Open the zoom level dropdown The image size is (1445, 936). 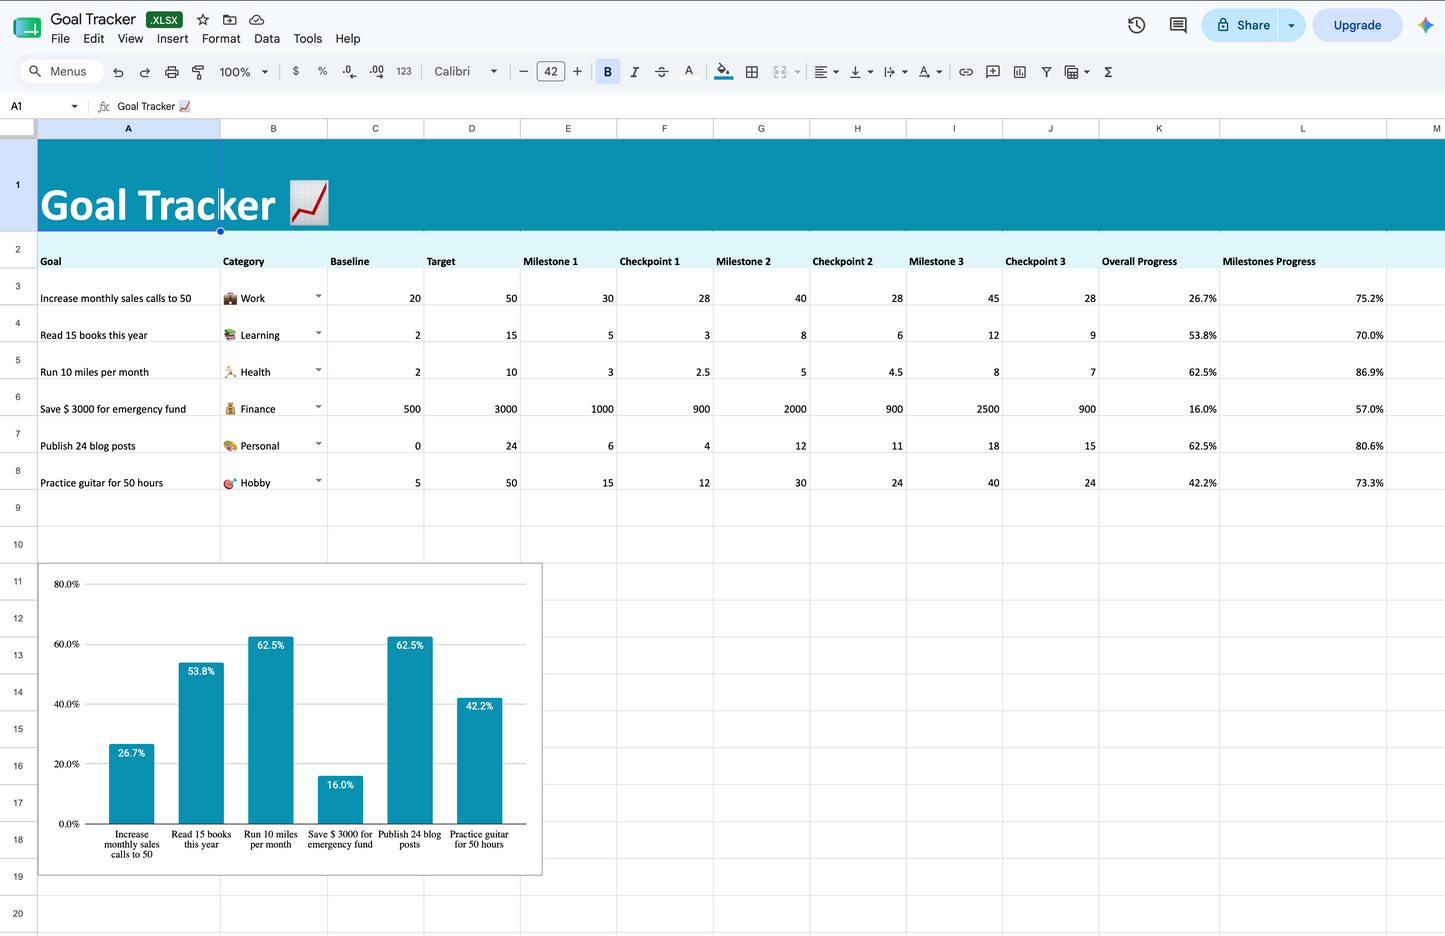[x=244, y=72]
